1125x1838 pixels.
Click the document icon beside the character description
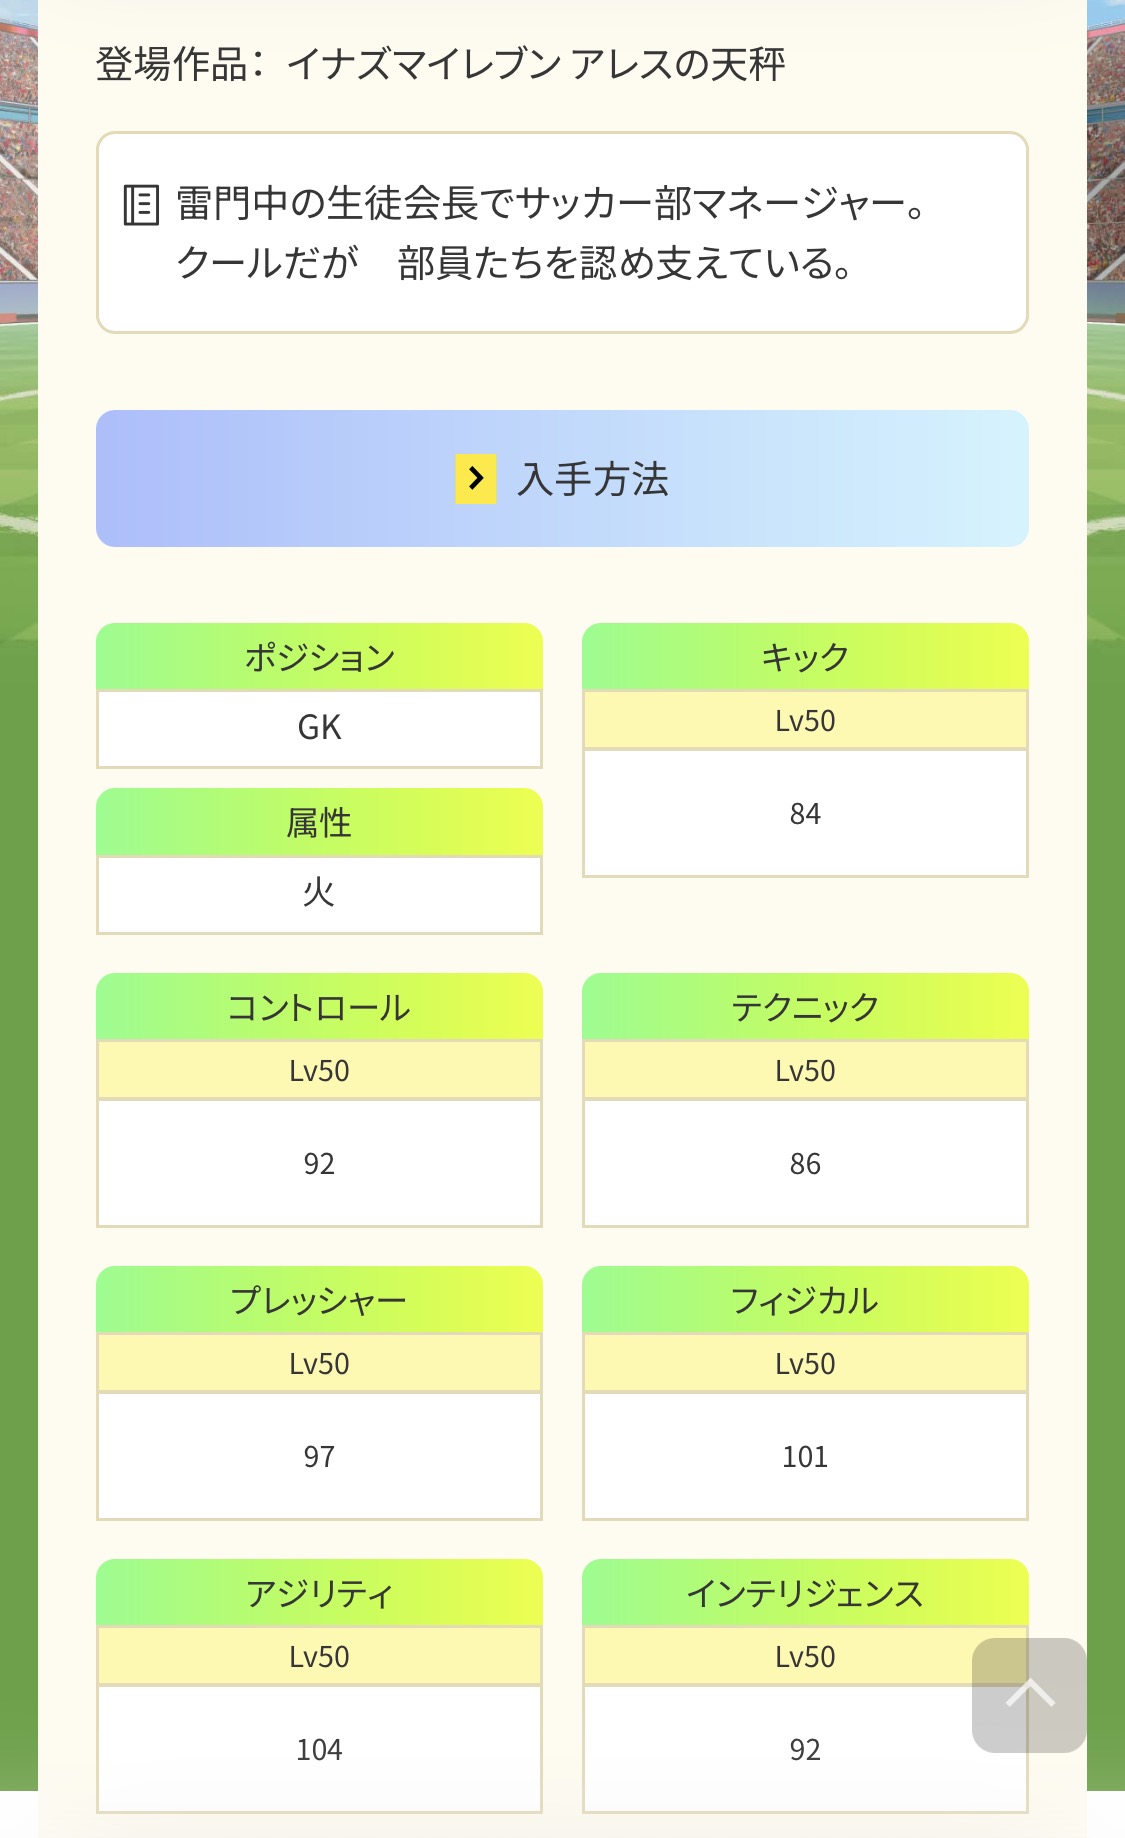click(x=141, y=205)
